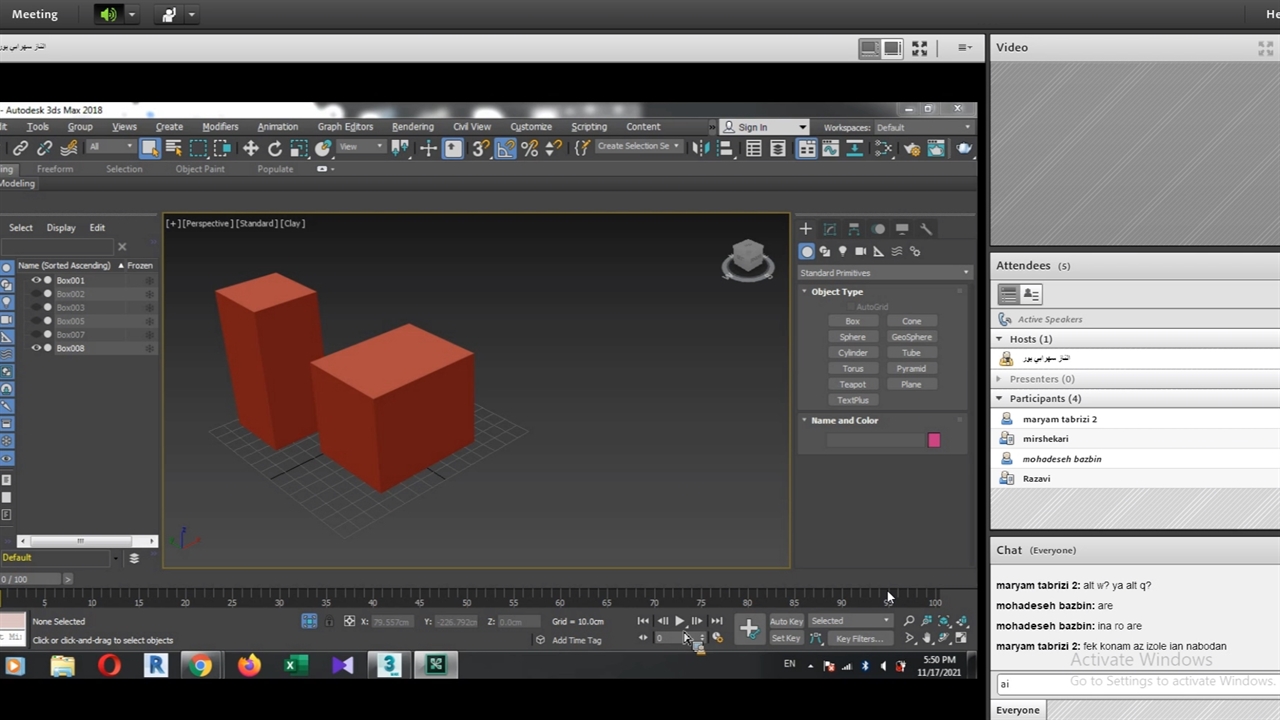1280x720 pixels.
Task: Open the Modifiers menu
Action: pyautogui.click(x=220, y=127)
